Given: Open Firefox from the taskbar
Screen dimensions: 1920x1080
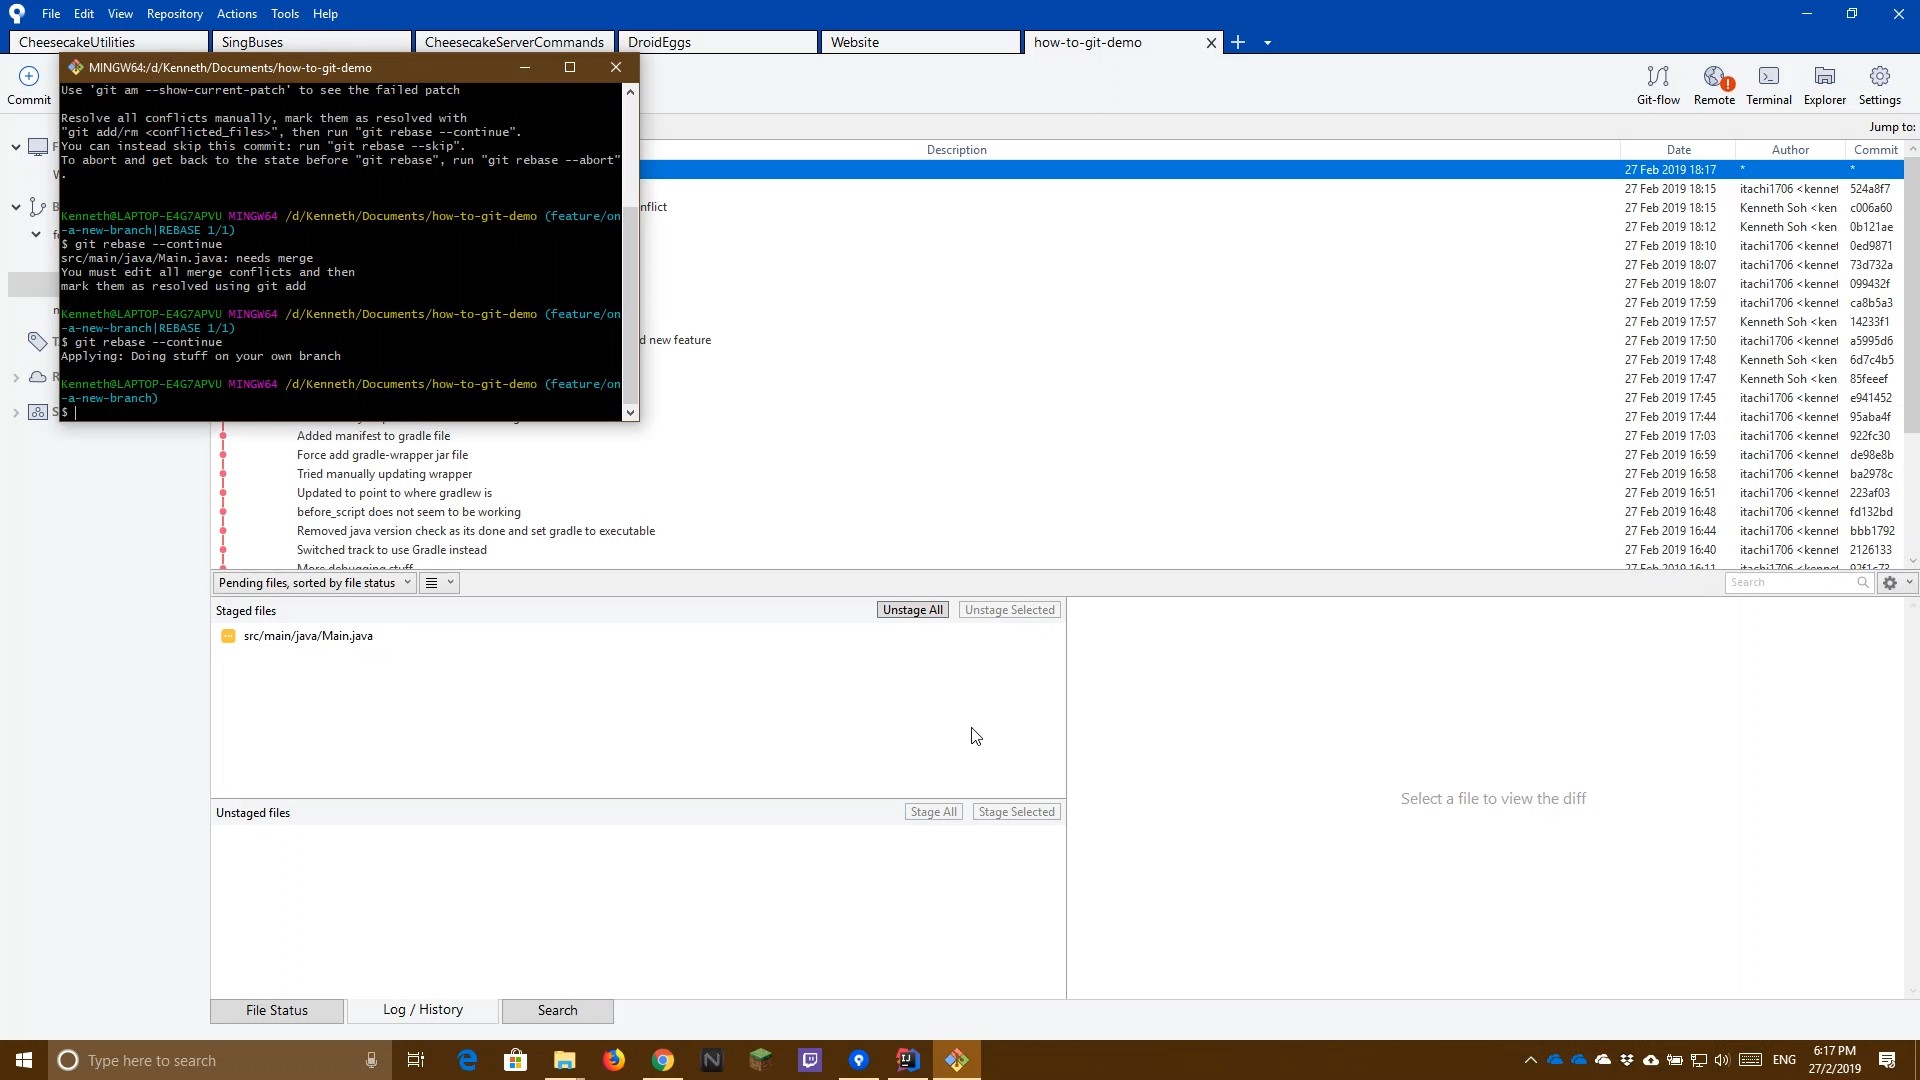Looking at the screenshot, I should coord(614,1060).
